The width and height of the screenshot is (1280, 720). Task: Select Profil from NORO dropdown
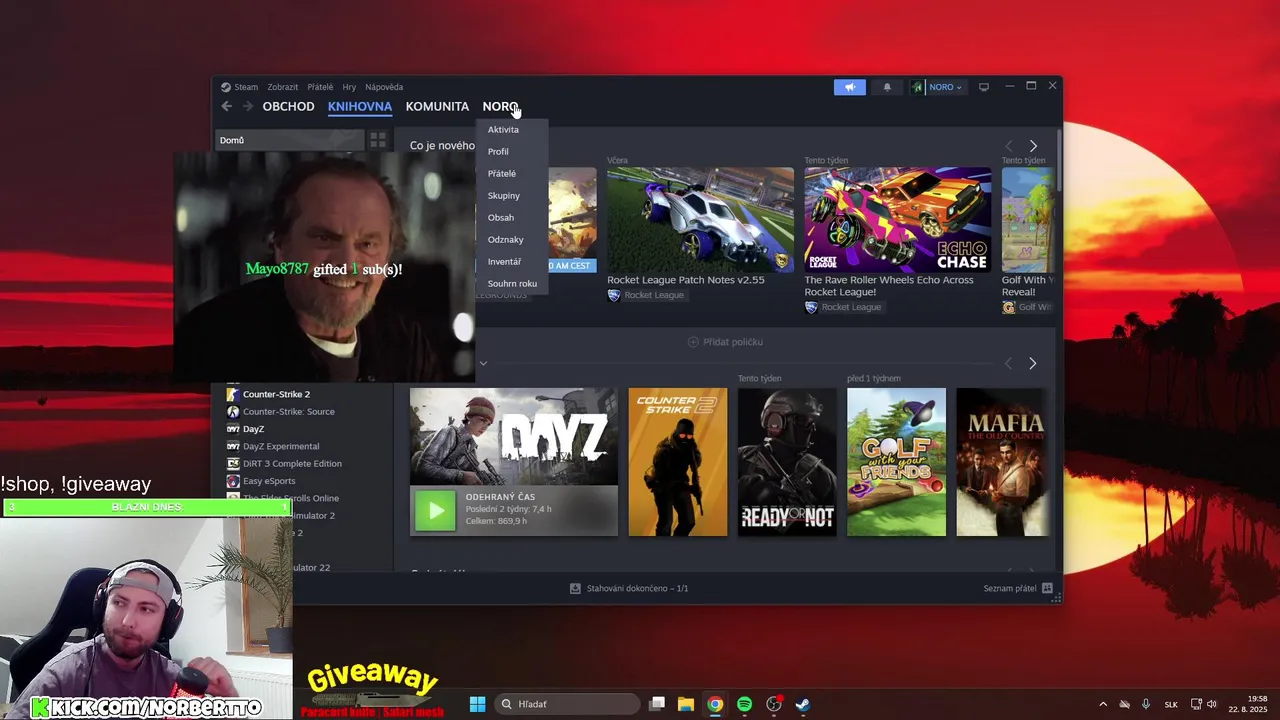tap(512, 151)
